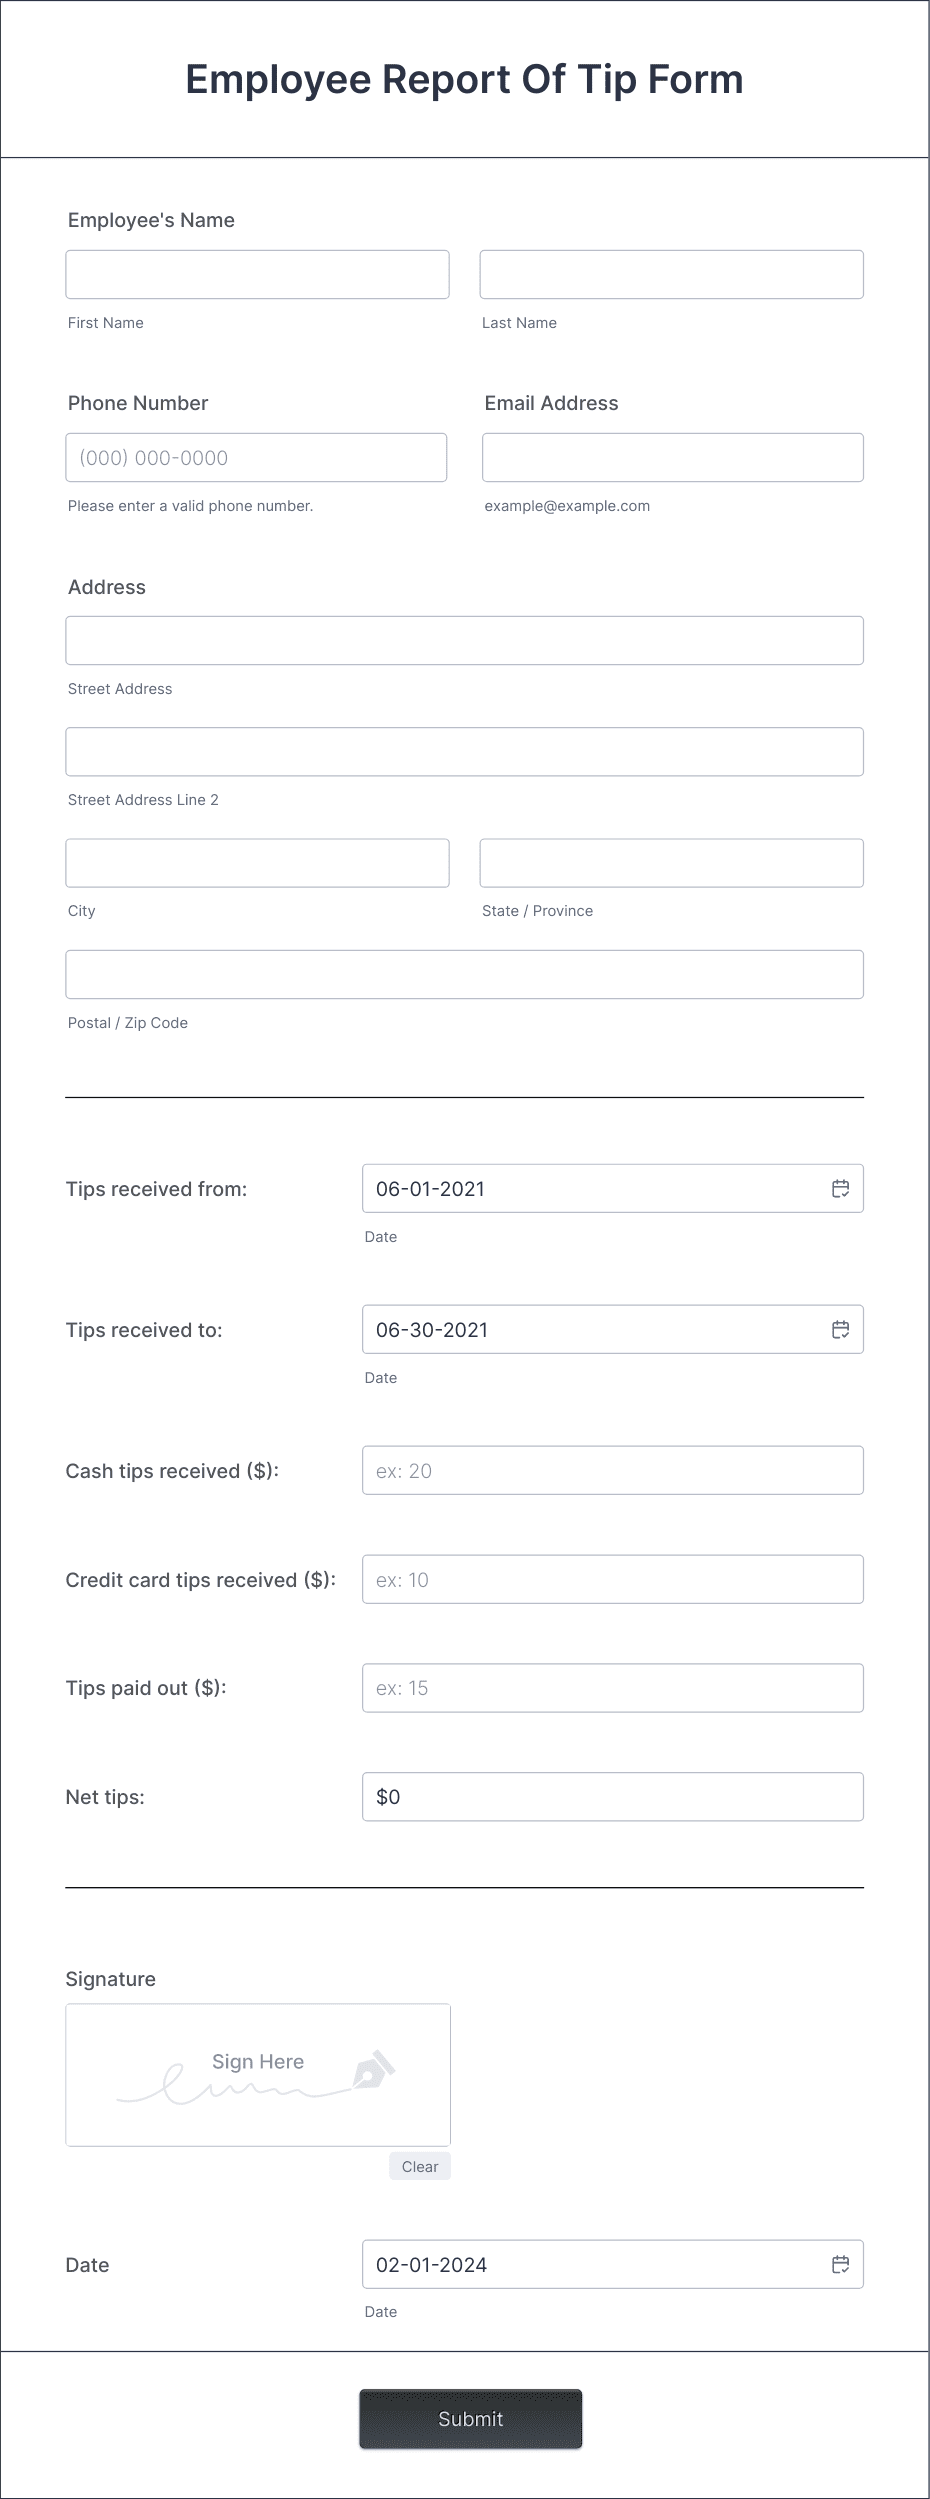Select the Credit card tips received field
The height and width of the screenshot is (2499, 930).
[x=613, y=1579]
